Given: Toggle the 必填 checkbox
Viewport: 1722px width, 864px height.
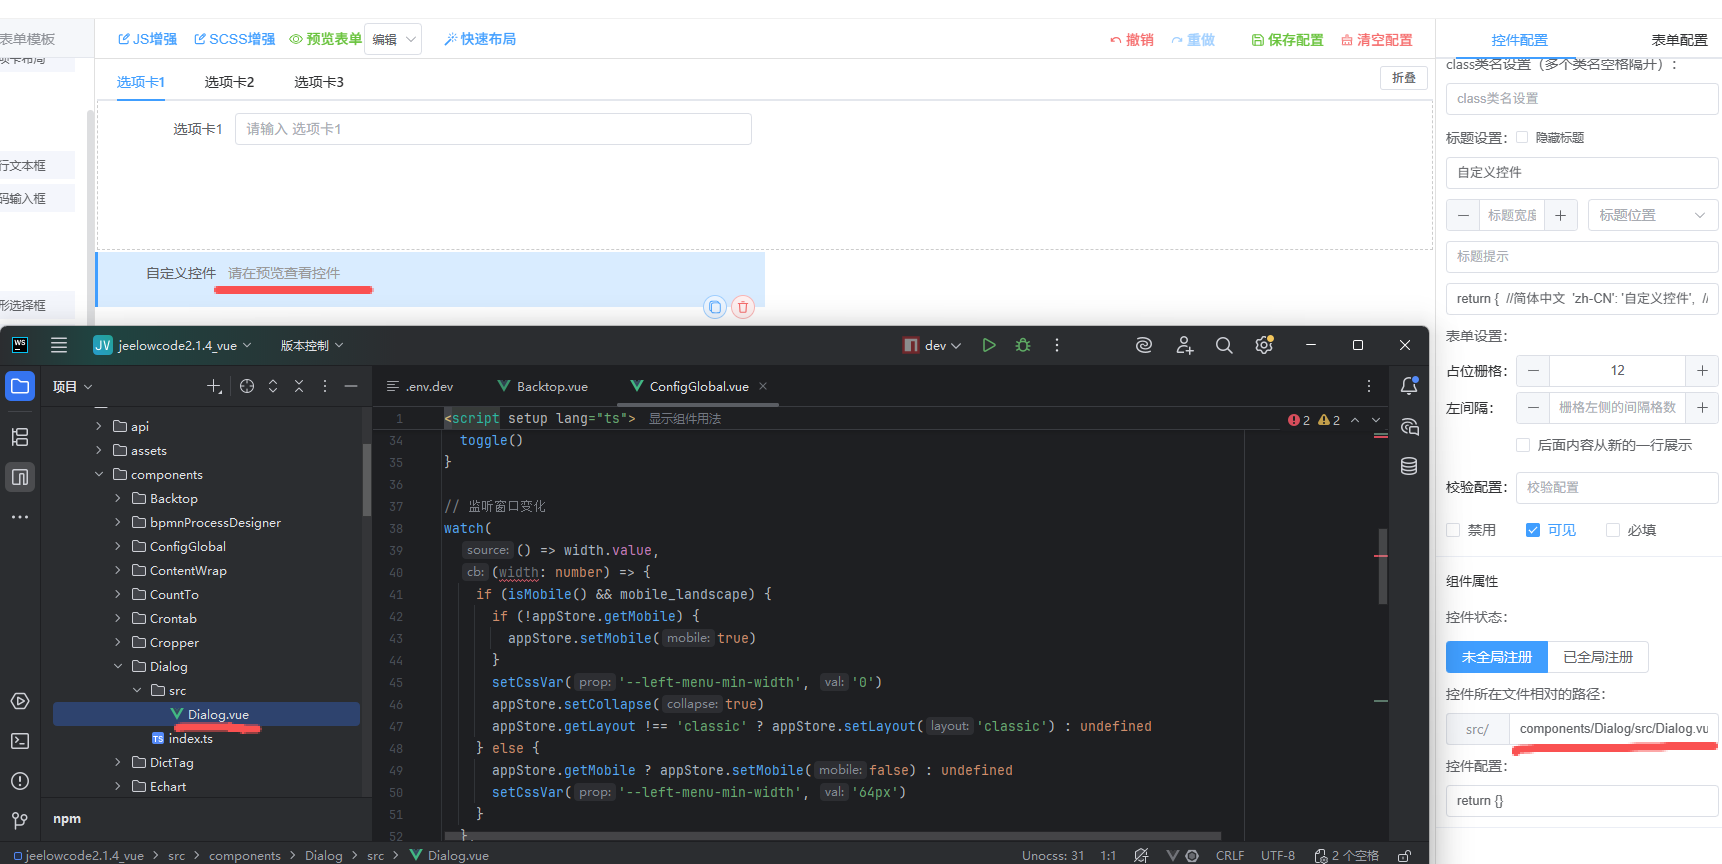Looking at the screenshot, I should (x=1613, y=530).
